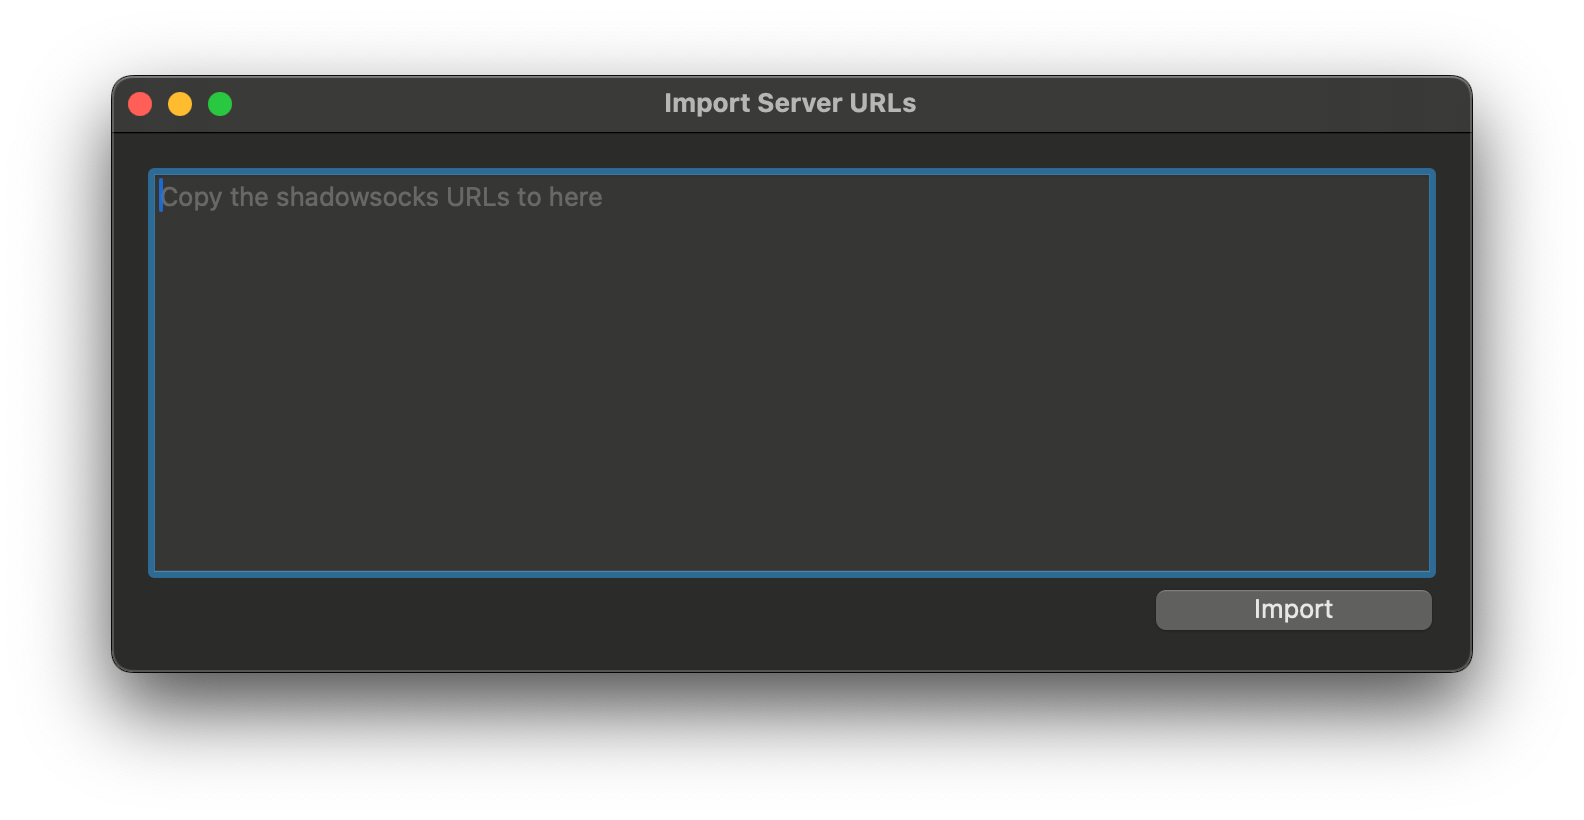The width and height of the screenshot is (1584, 820).
Task: Focus the shadowsocks URLs text area
Action: coord(791,373)
